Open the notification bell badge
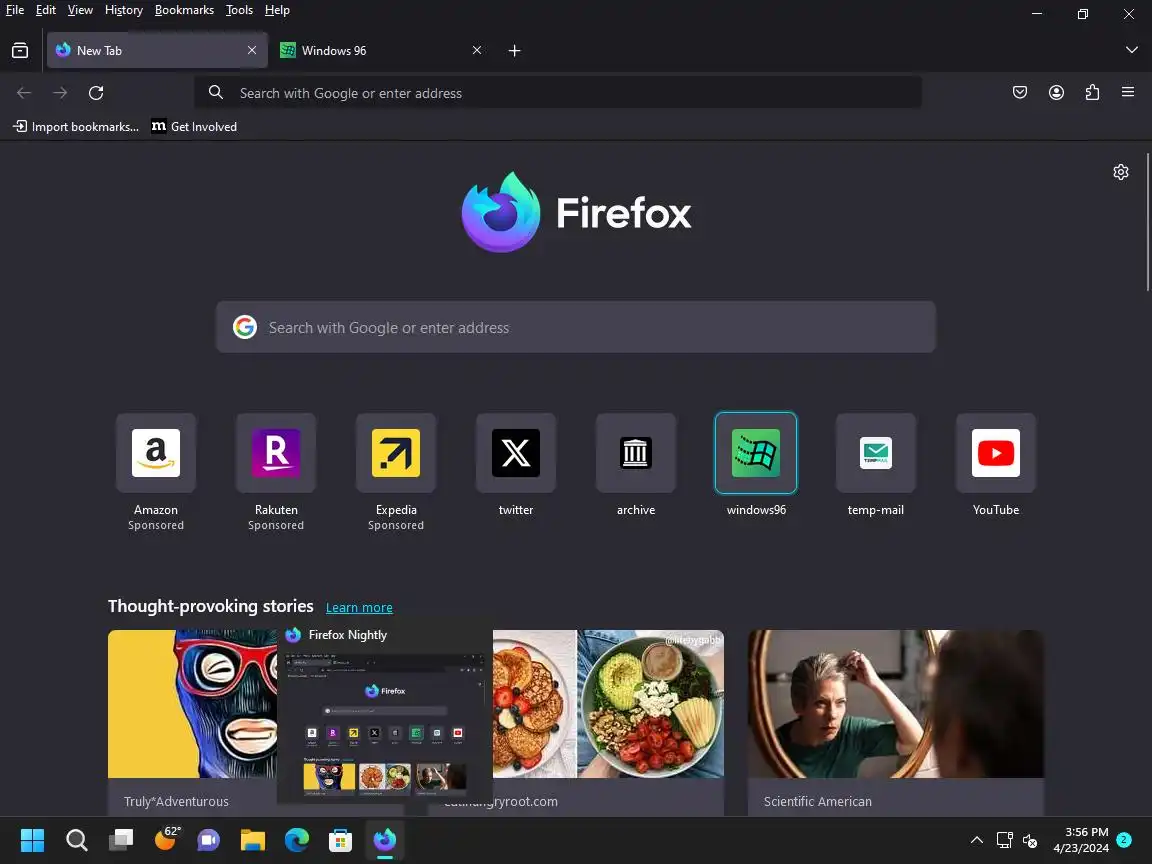1152x864 pixels. (x=1123, y=839)
